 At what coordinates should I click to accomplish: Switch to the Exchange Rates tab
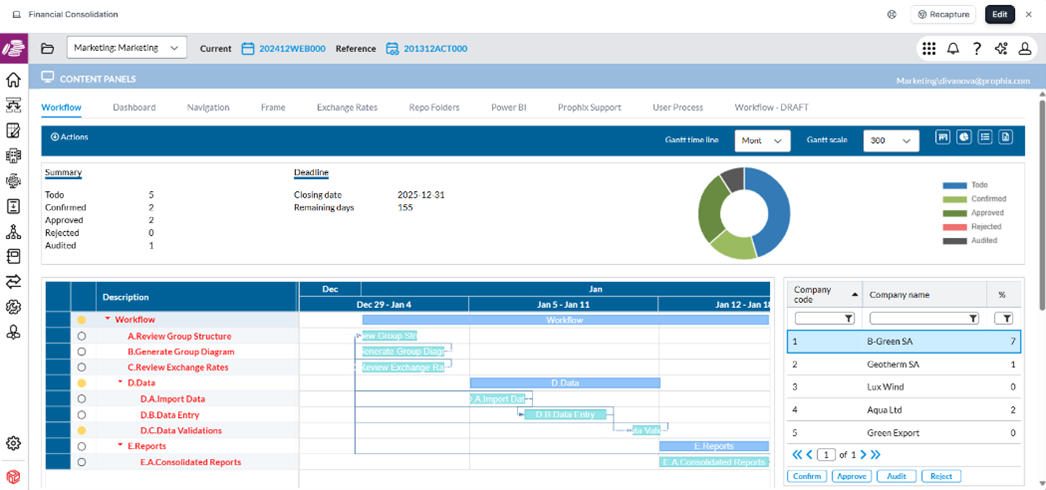pyautogui.click(x=347, y=107)
